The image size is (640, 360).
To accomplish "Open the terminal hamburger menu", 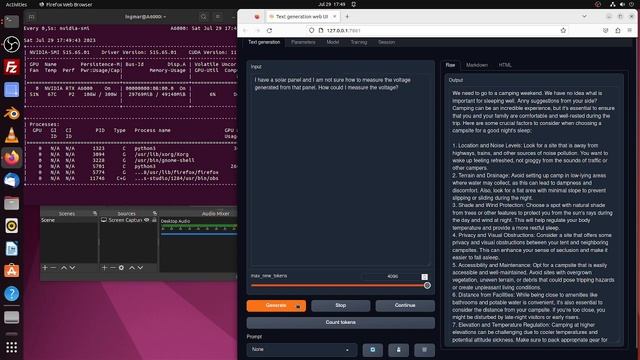I will point(218,17).
